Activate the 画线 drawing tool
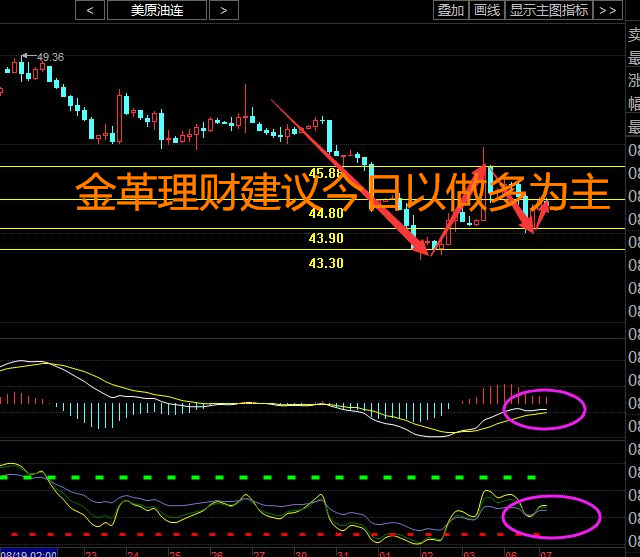Image resolution: width=640 pixels, height=557 pixels. 487,10
